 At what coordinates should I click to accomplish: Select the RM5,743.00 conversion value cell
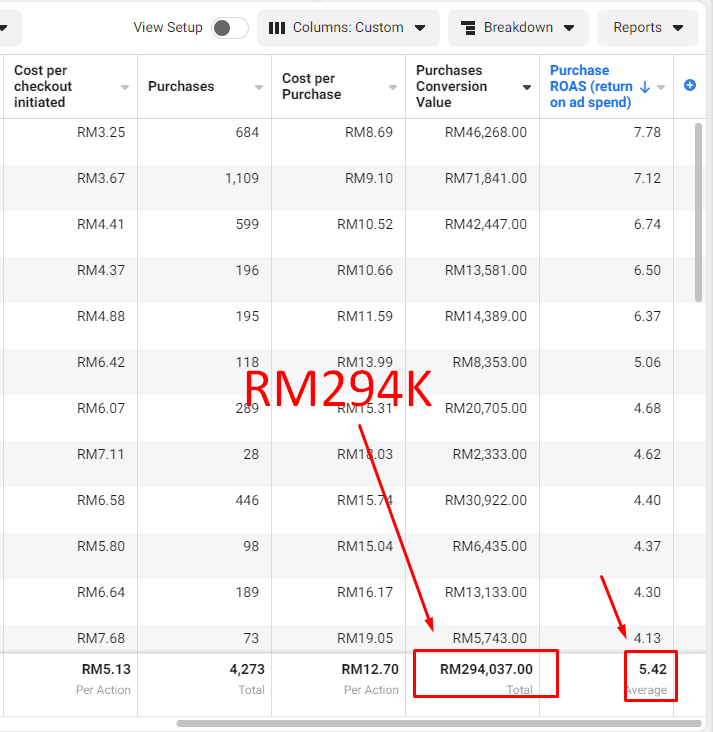pyautogui.click(x=490, y=638)
